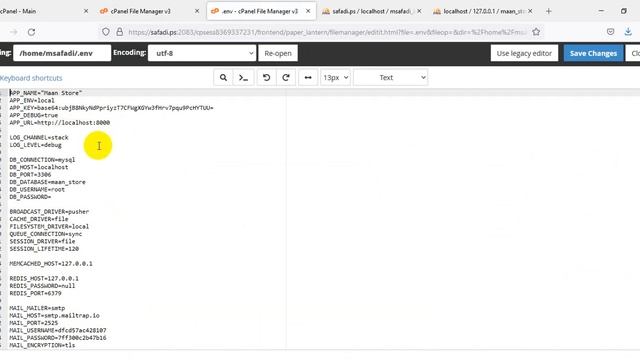Switch to the localhost / 127.0.0.1 tab
The image size is (640, 360).
click(x=483, y=11)
